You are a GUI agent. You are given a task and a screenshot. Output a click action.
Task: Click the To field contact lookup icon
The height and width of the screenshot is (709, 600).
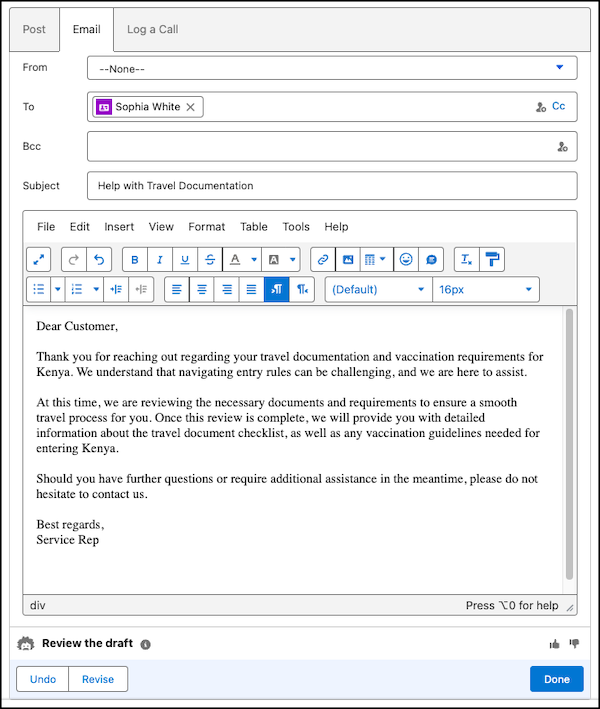[x=541, y=107]
